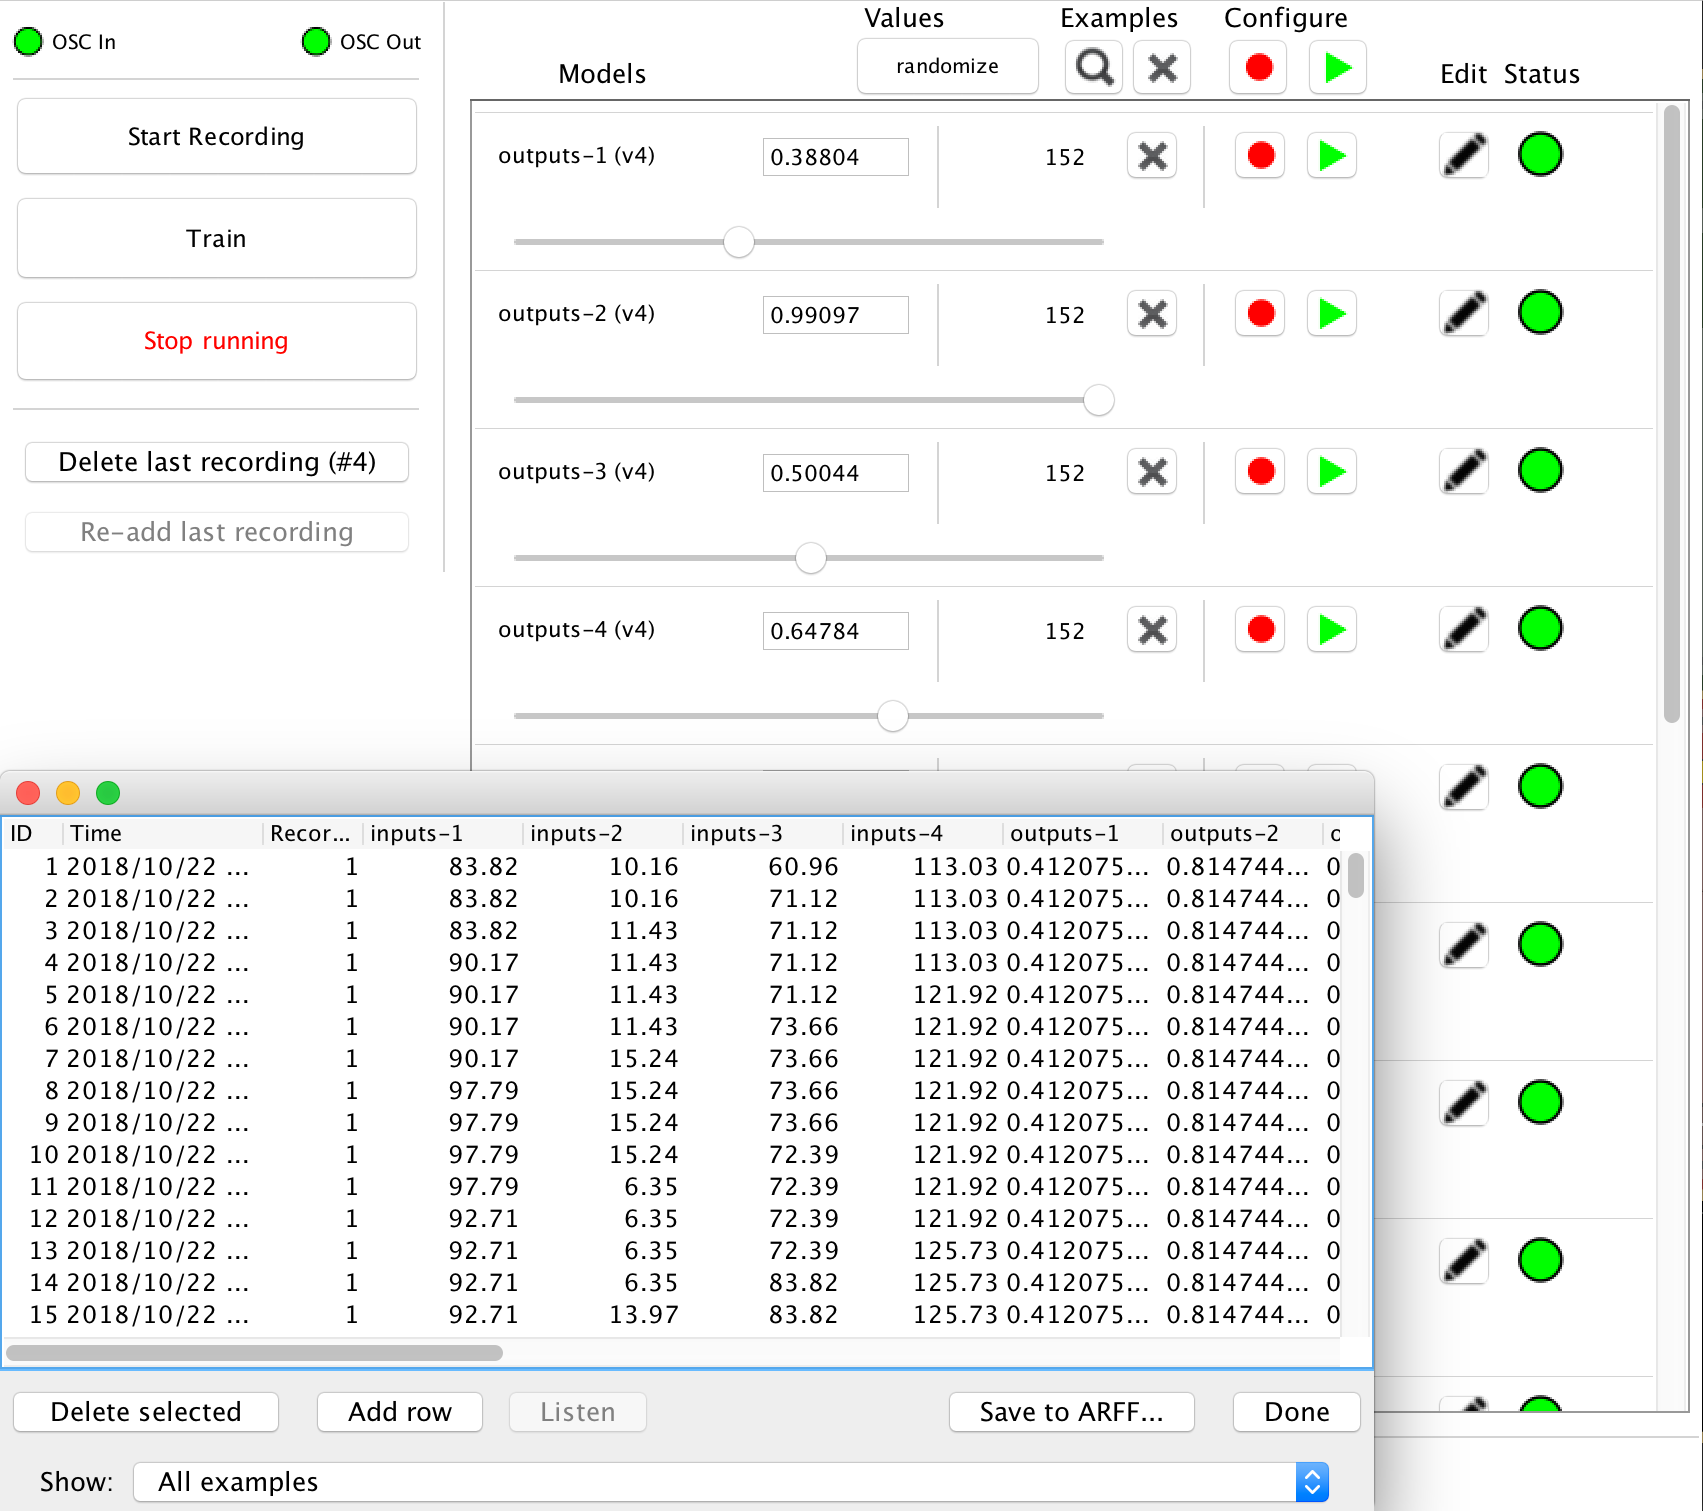Click the global examples magnifier icon
The image size is (1703, 1511).
(1094, 68)
